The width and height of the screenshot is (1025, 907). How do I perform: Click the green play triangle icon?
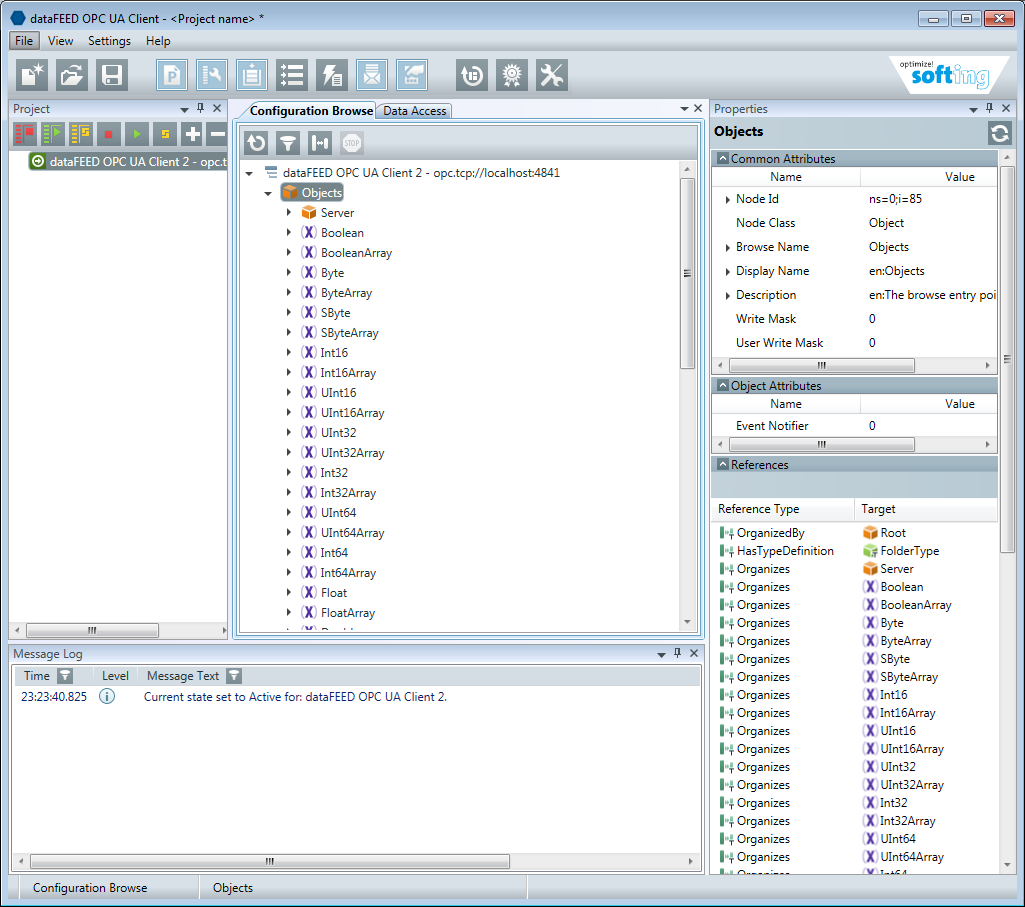[x=137, y=134]
